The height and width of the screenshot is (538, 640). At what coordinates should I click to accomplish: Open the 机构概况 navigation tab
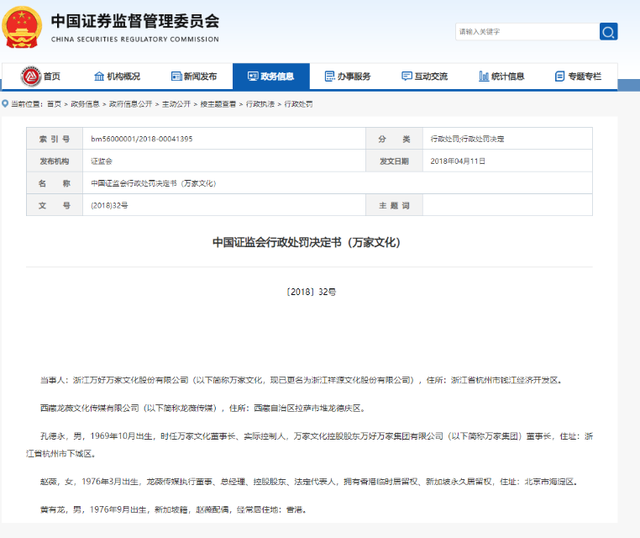point(118,76)
